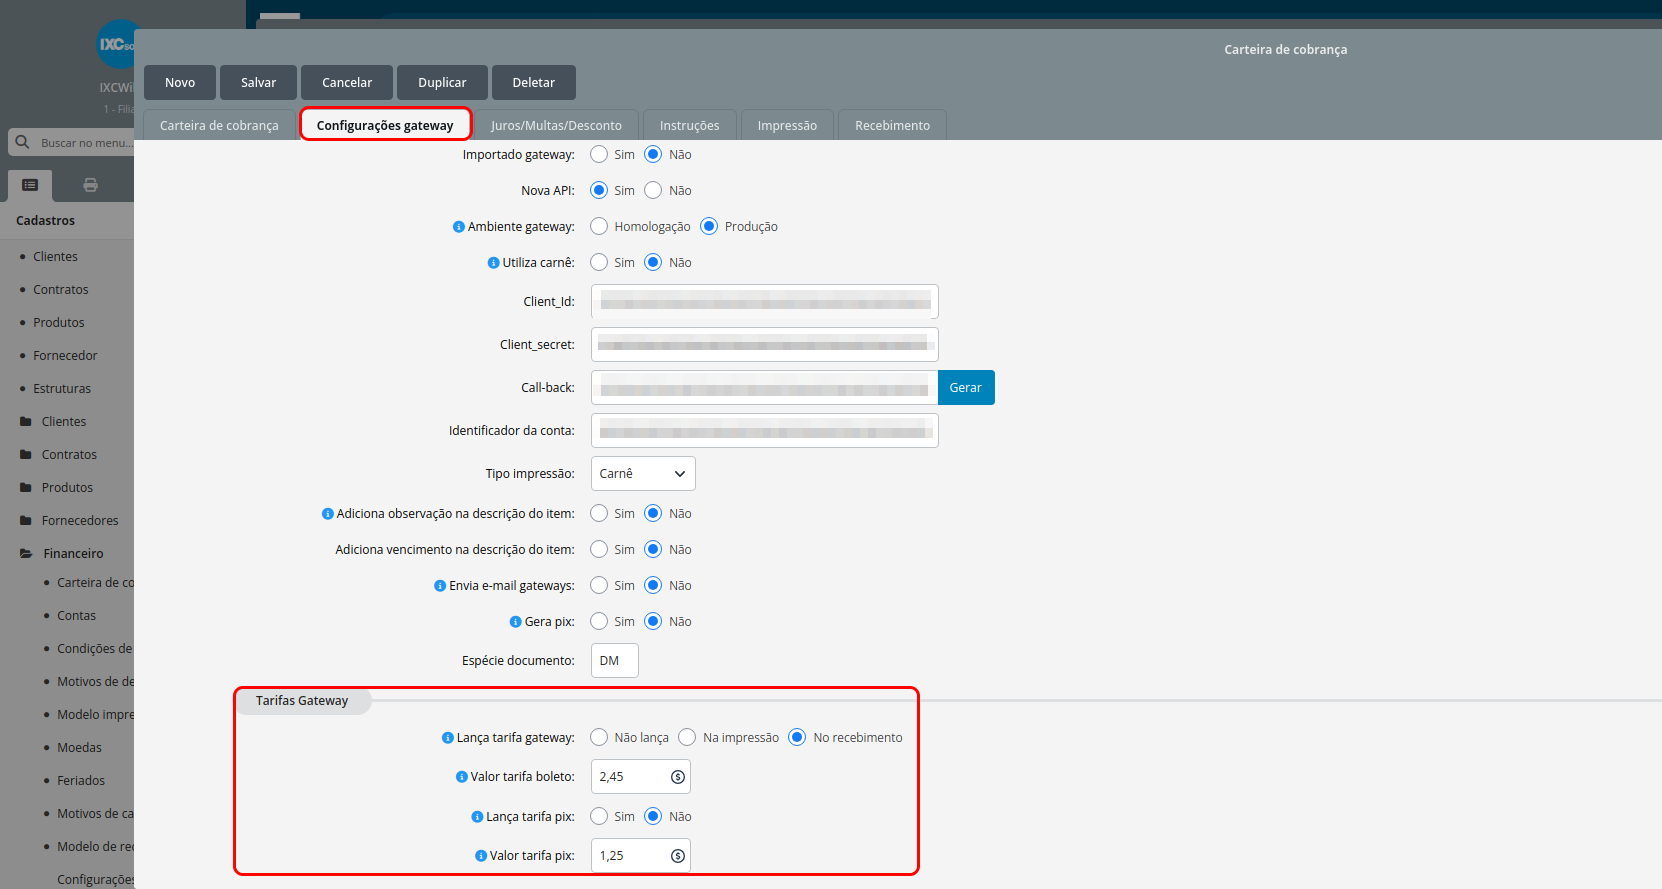Select Não lança for Lança tarifa gateway
This screenshot has height=889, width=1662.
coord(599,737)
